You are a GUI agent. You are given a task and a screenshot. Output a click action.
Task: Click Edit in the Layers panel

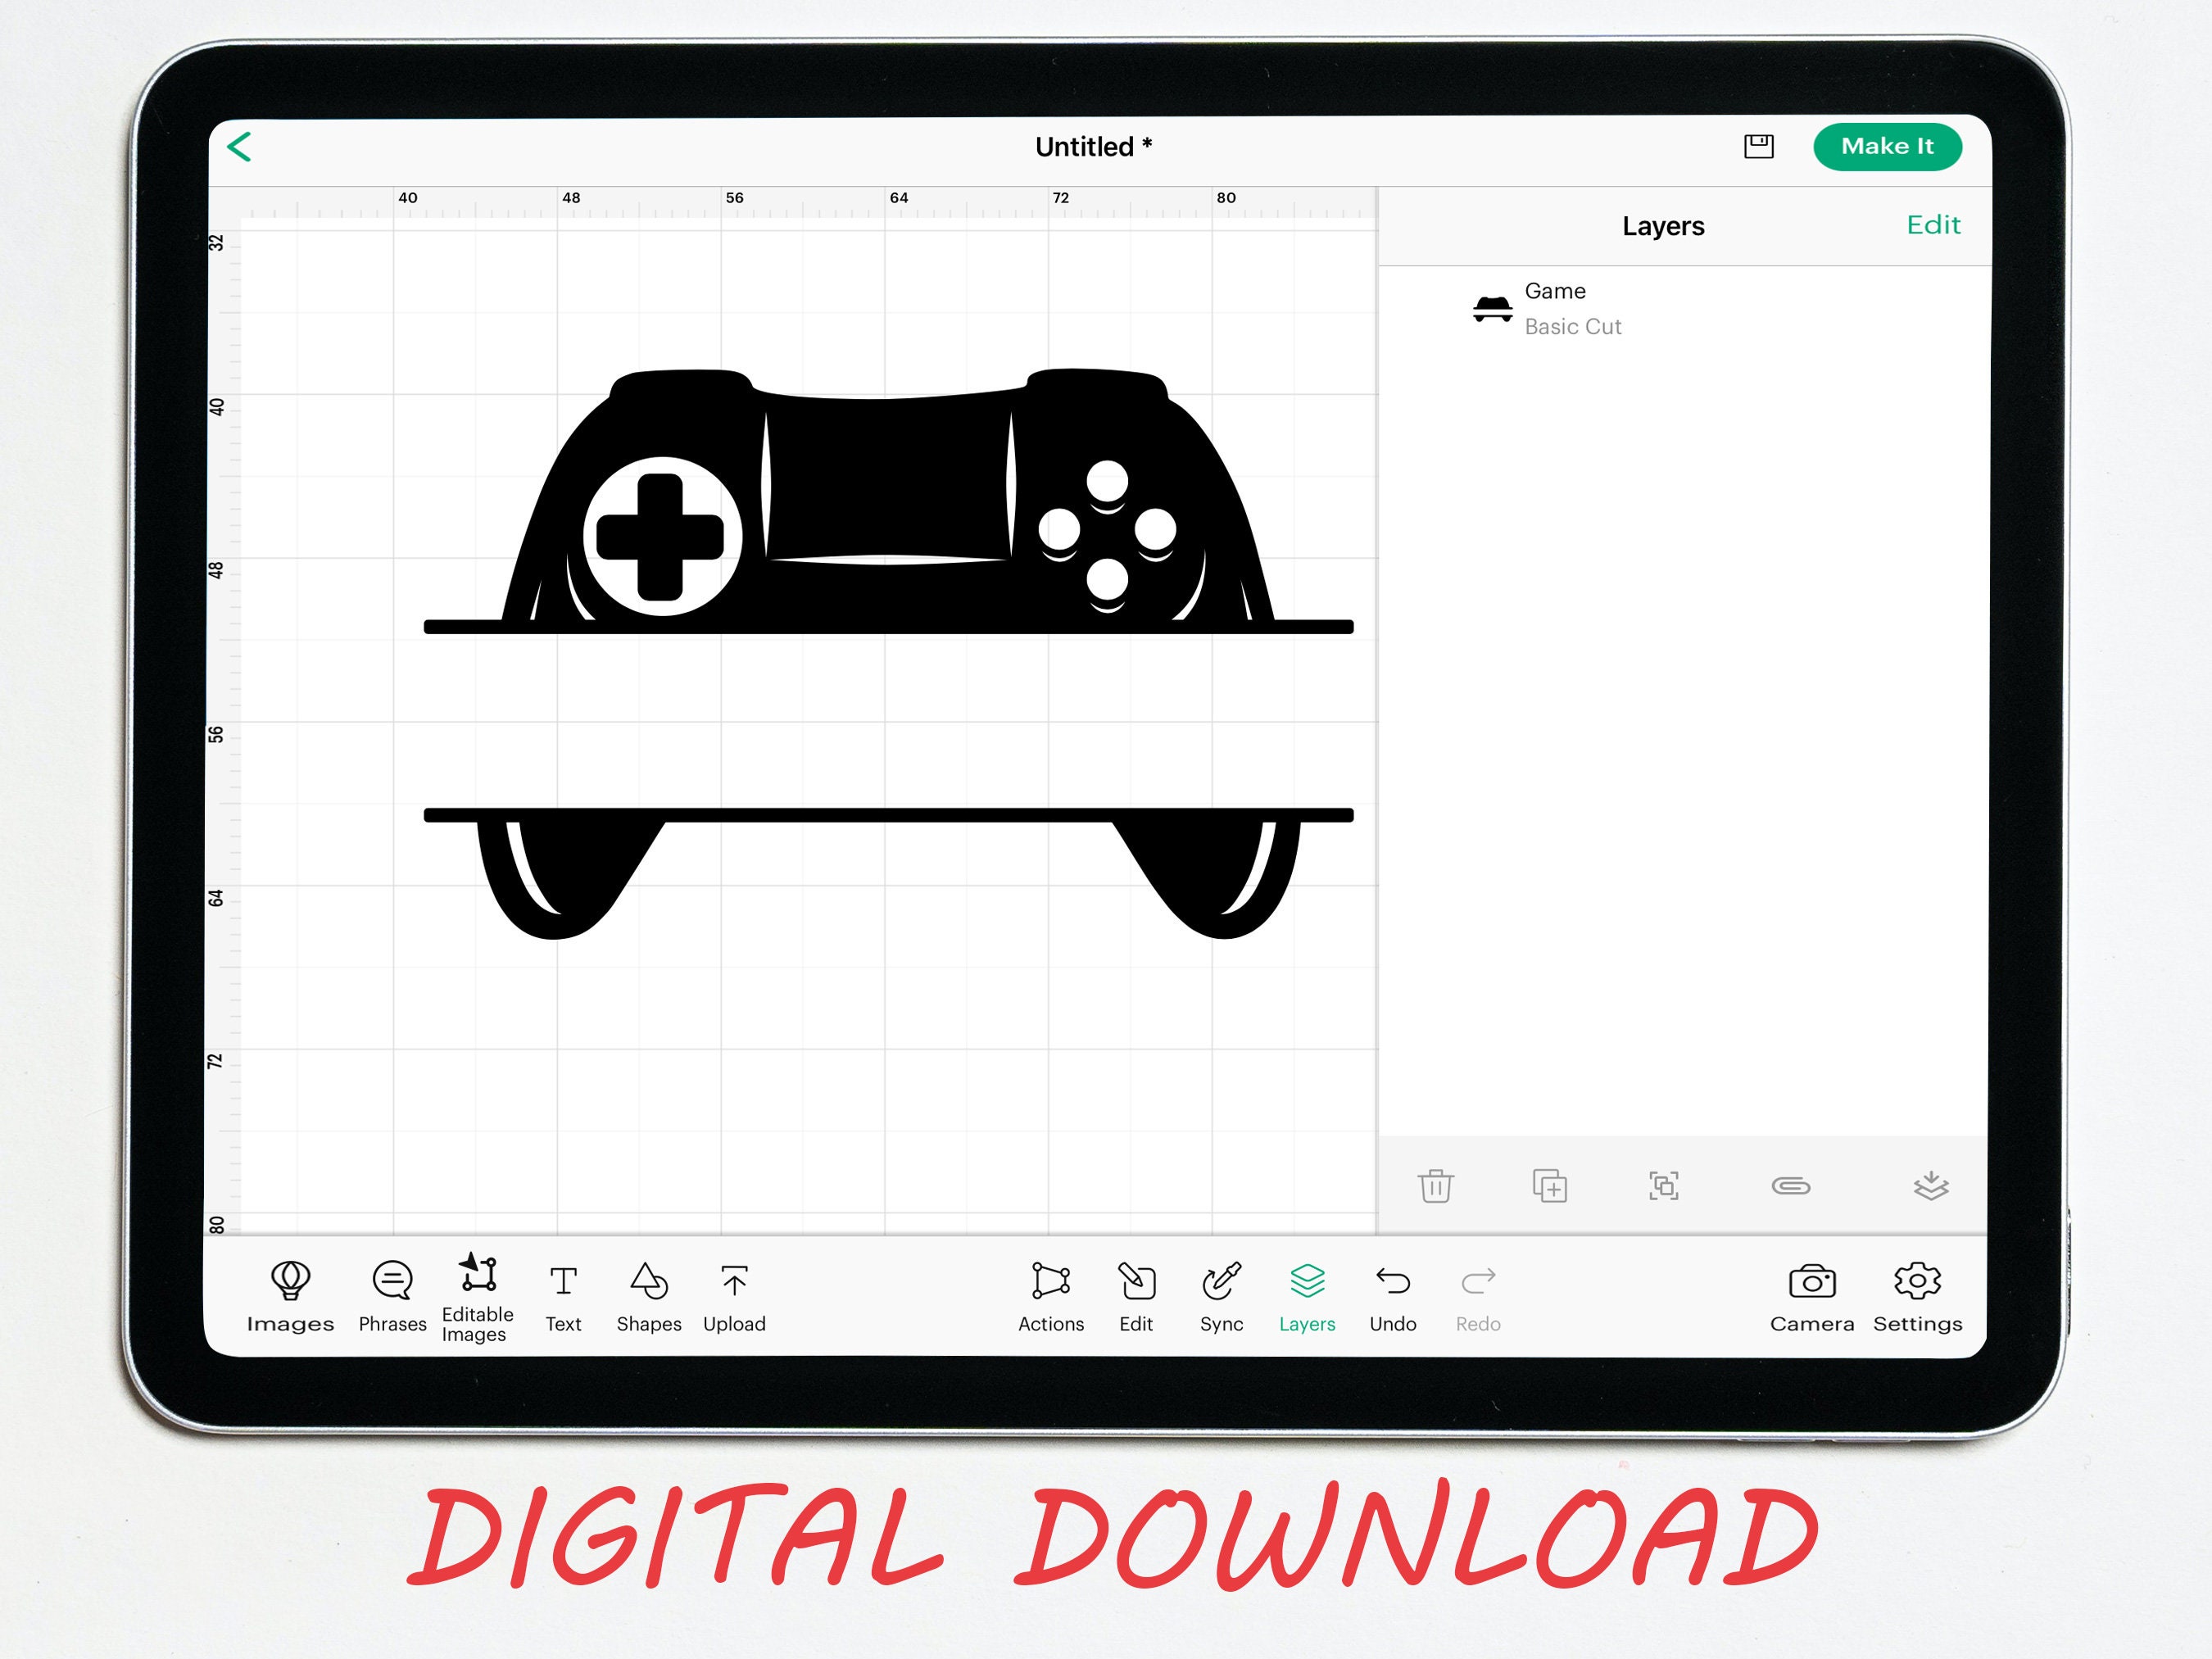click(x=1934, y=225)
